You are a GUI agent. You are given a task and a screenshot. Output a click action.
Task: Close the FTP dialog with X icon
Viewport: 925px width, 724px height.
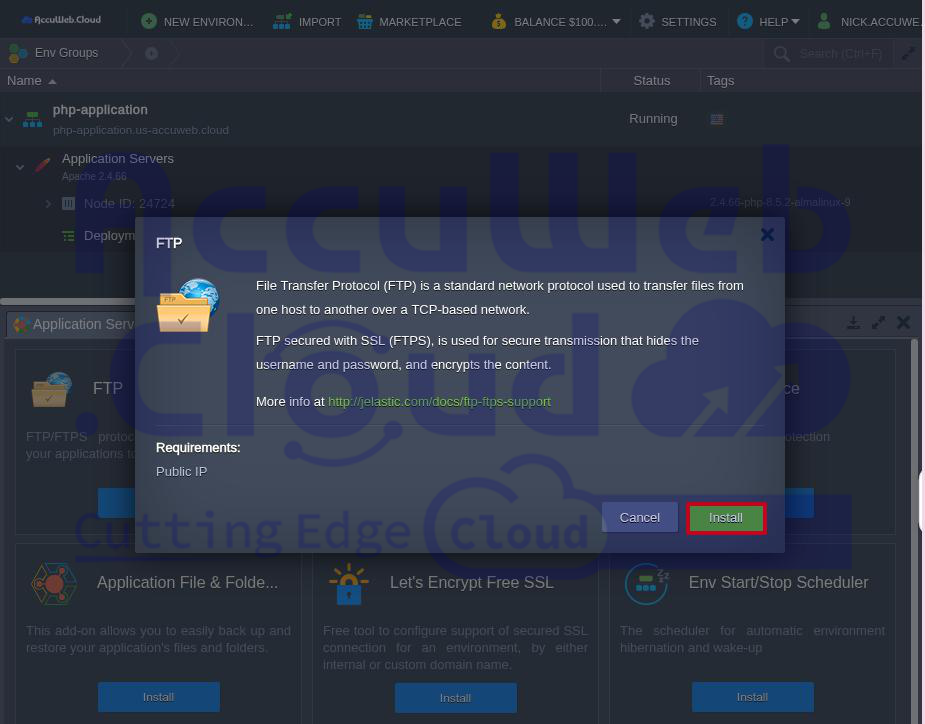point(767,235)
